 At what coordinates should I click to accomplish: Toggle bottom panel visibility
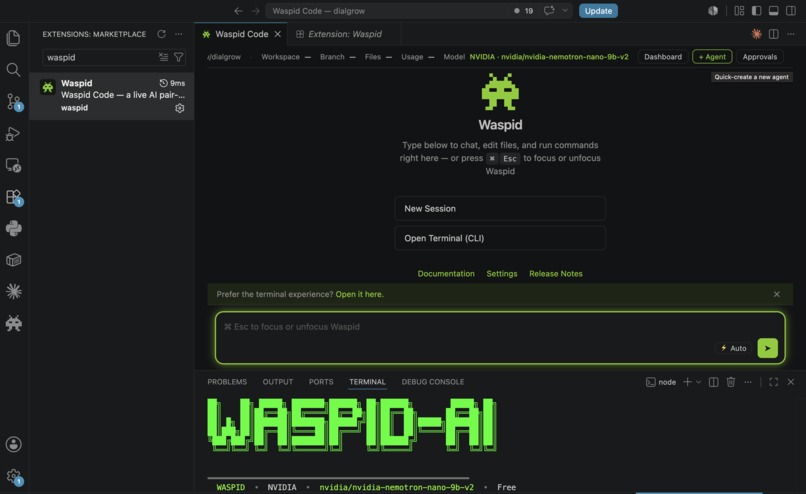[774, 11]
